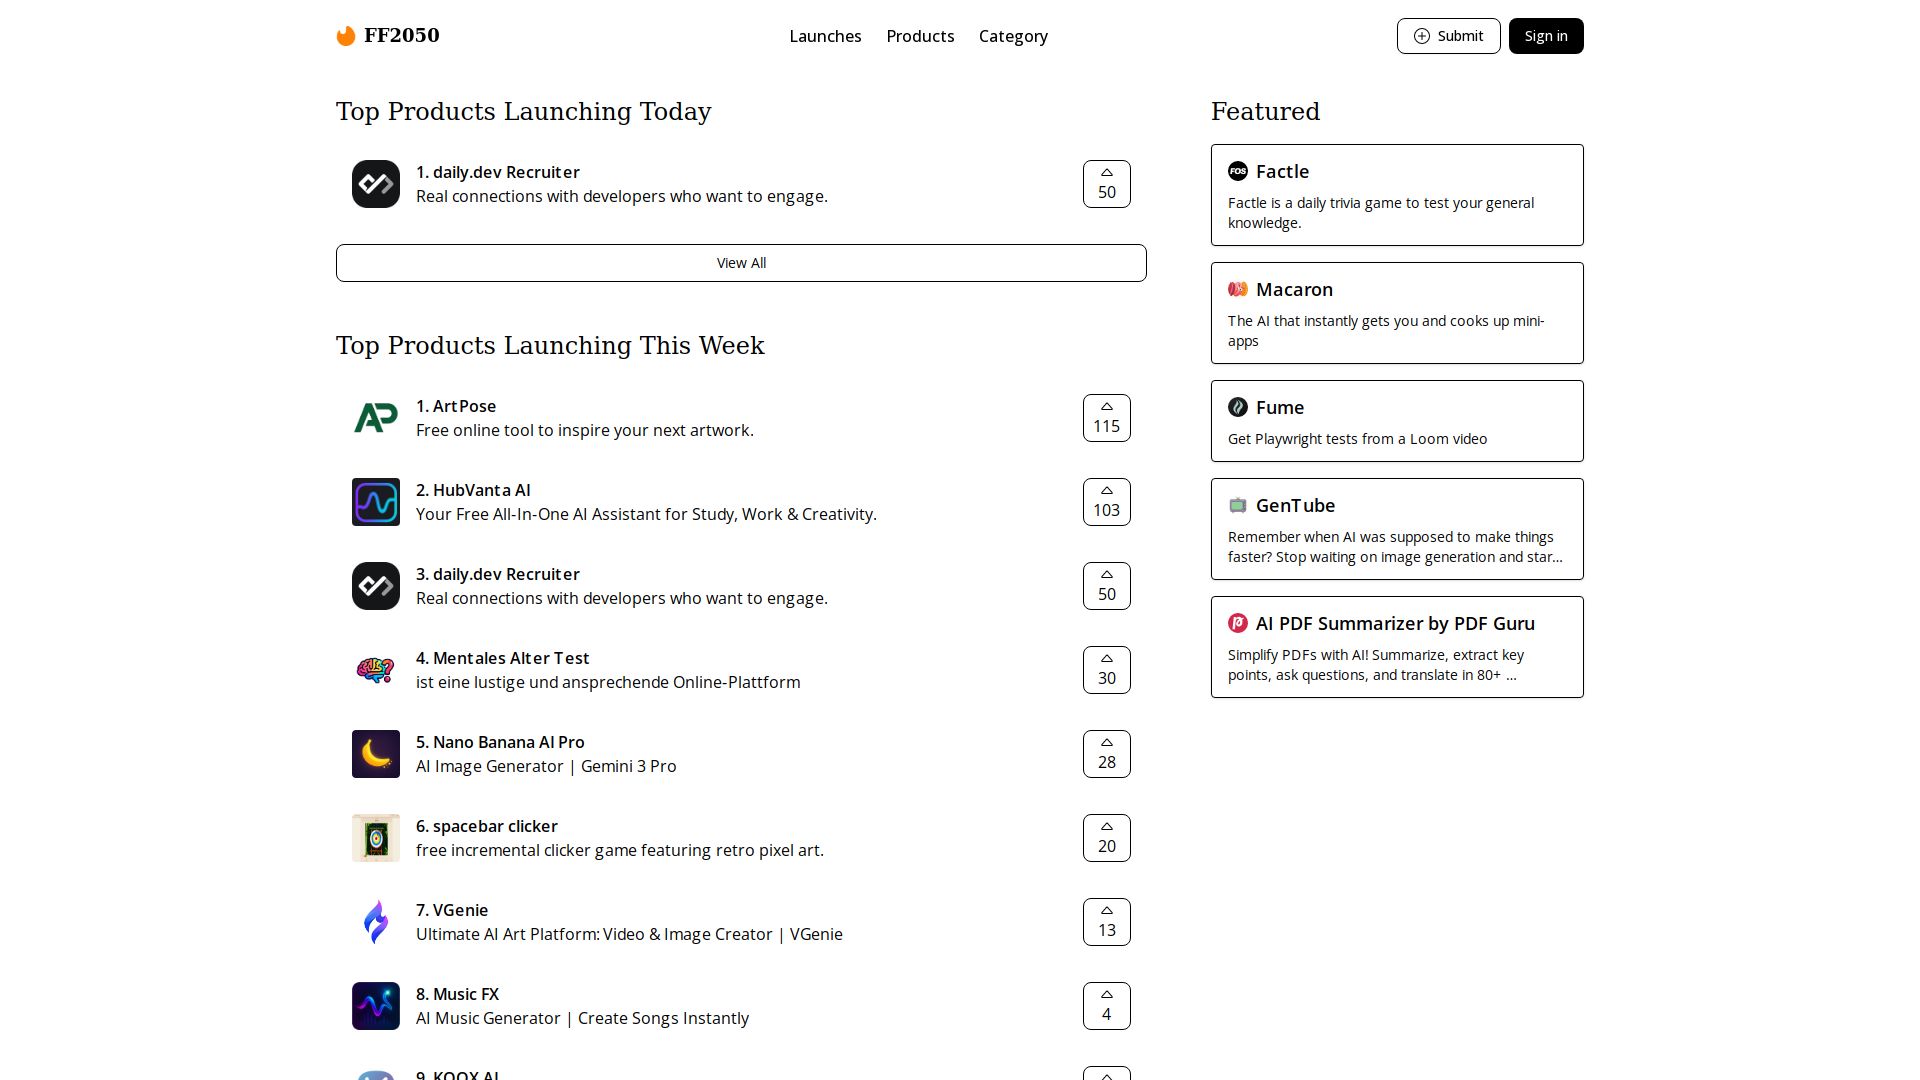Click the ArtPose product logo icon
Screen dimensions: 1920x1080
[x=376, y=418]
